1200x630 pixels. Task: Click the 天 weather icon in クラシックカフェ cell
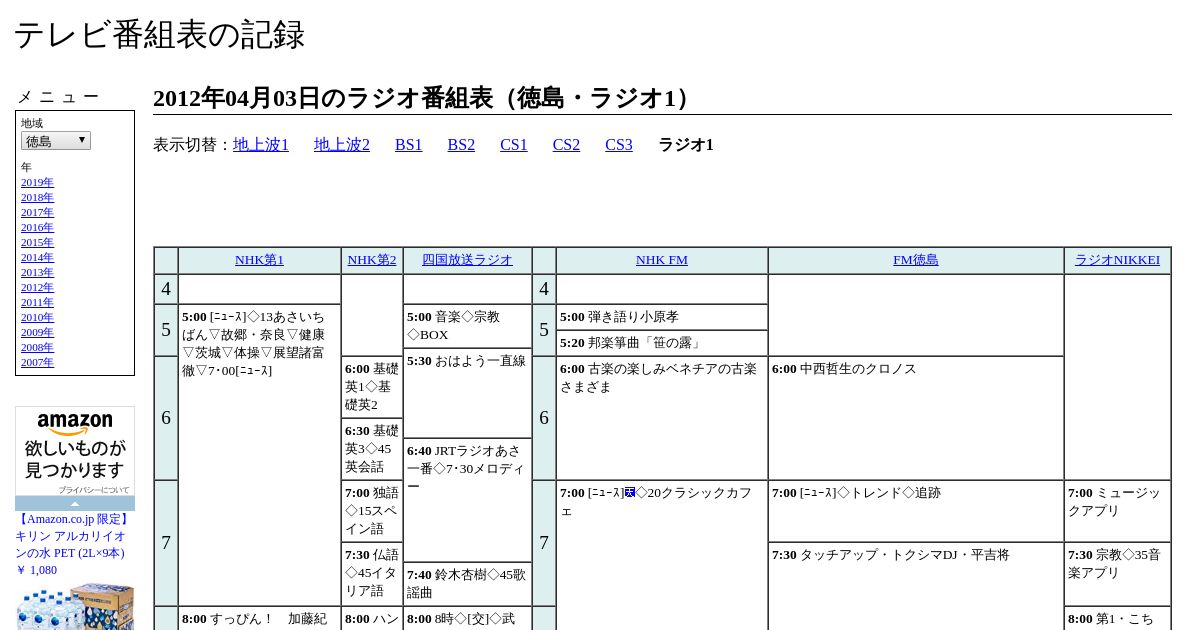click(x=630, y=492)
